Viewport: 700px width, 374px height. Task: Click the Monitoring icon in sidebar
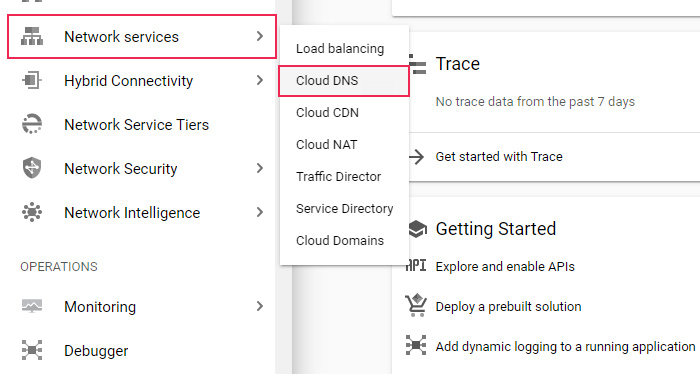tap(32, 306)
